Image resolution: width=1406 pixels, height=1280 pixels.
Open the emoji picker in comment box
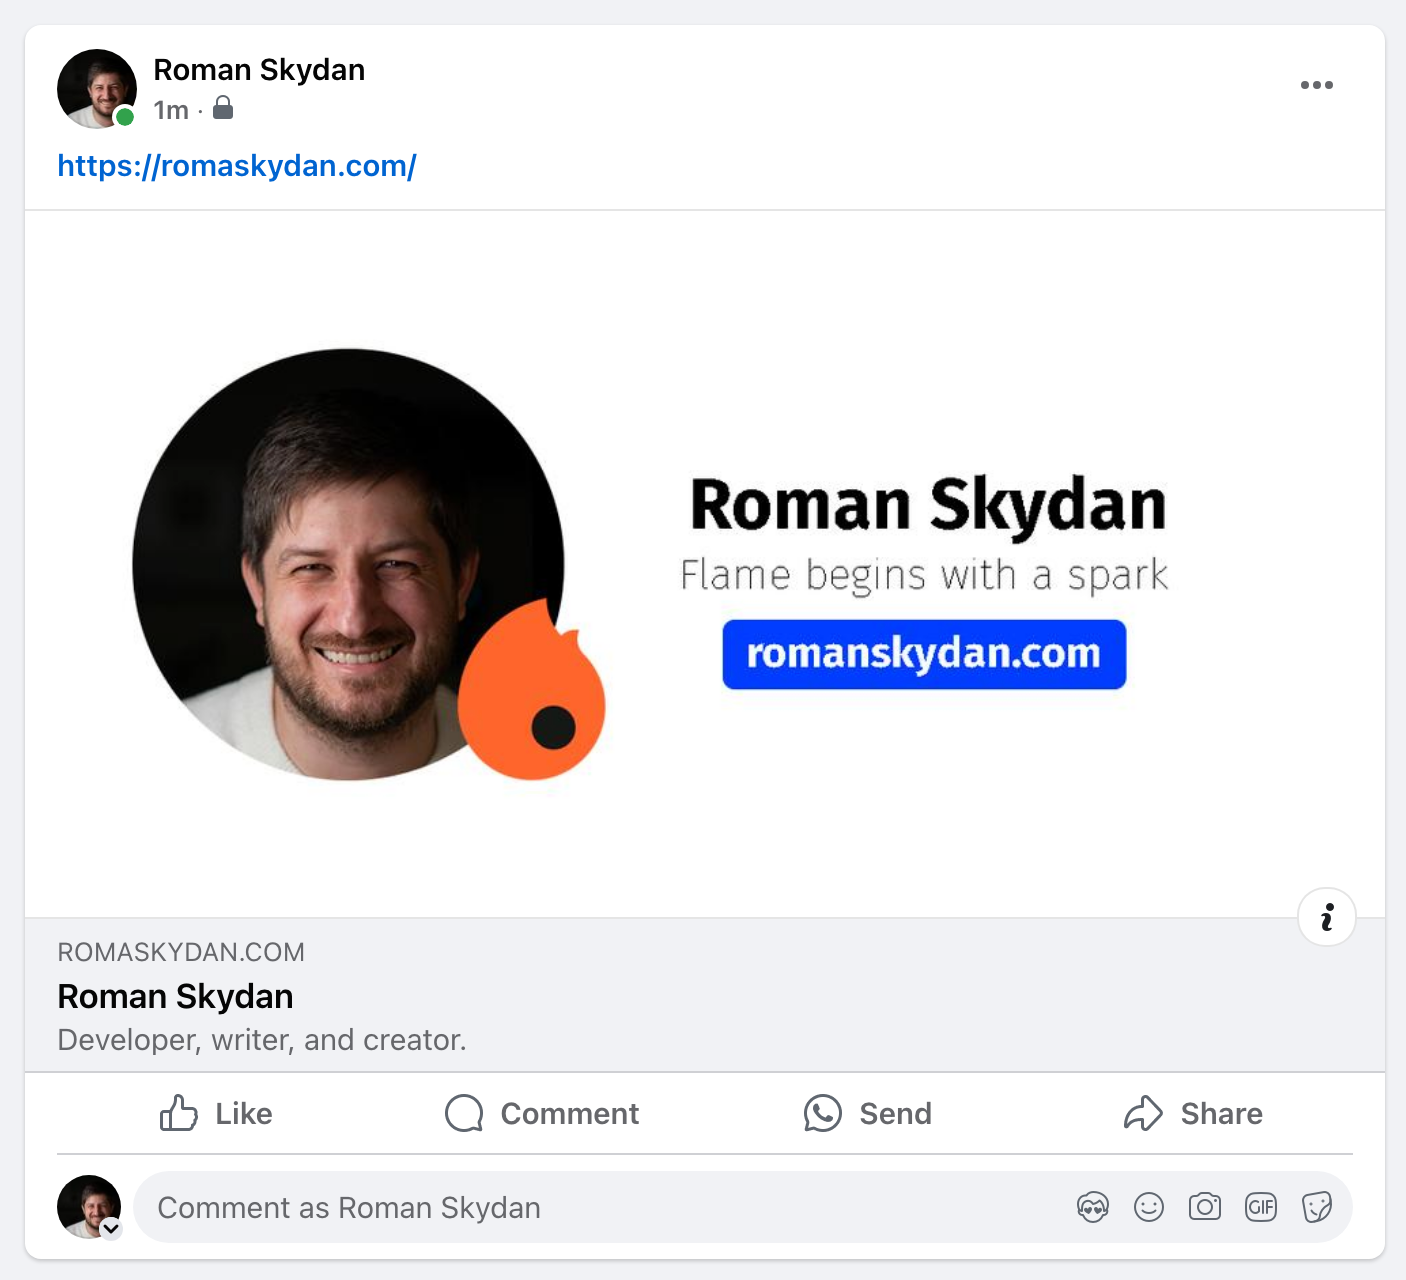(1149, 1208)
